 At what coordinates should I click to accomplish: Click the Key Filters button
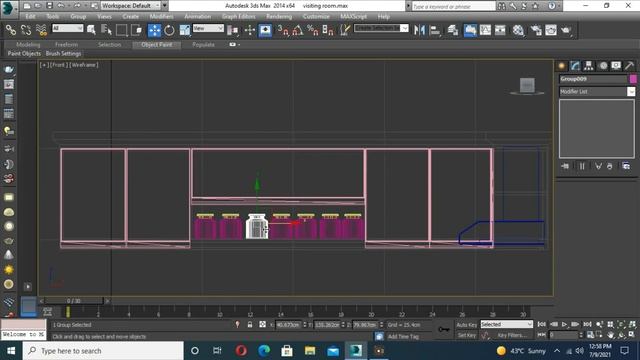[511, 335]
